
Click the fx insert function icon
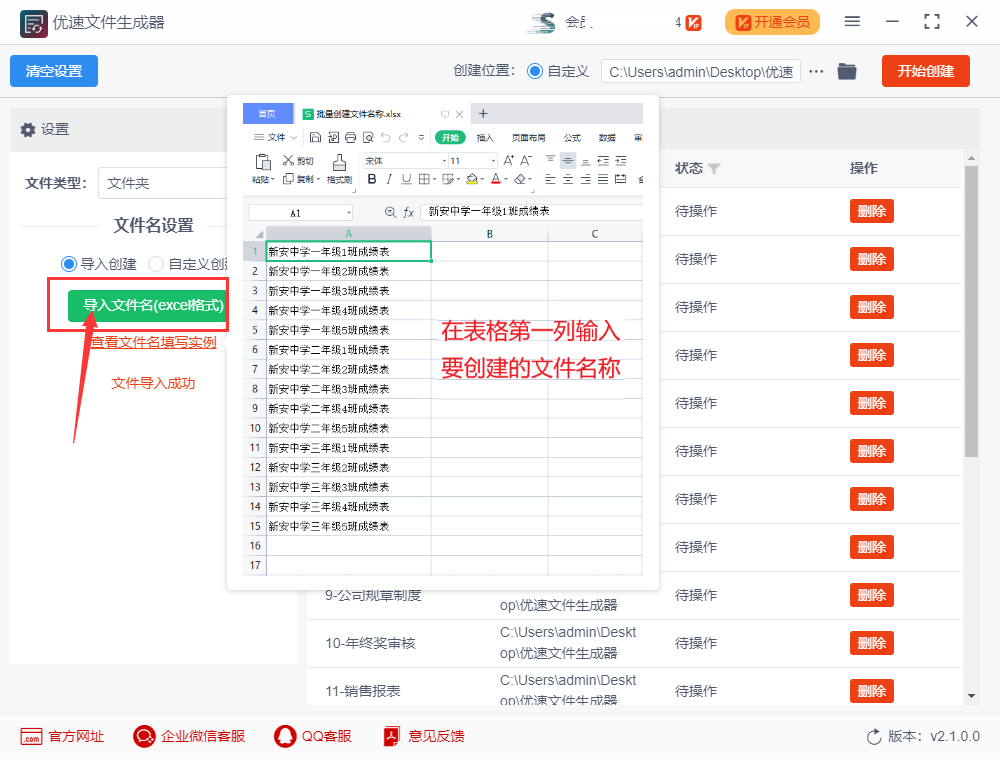click(x=409, y=212)
